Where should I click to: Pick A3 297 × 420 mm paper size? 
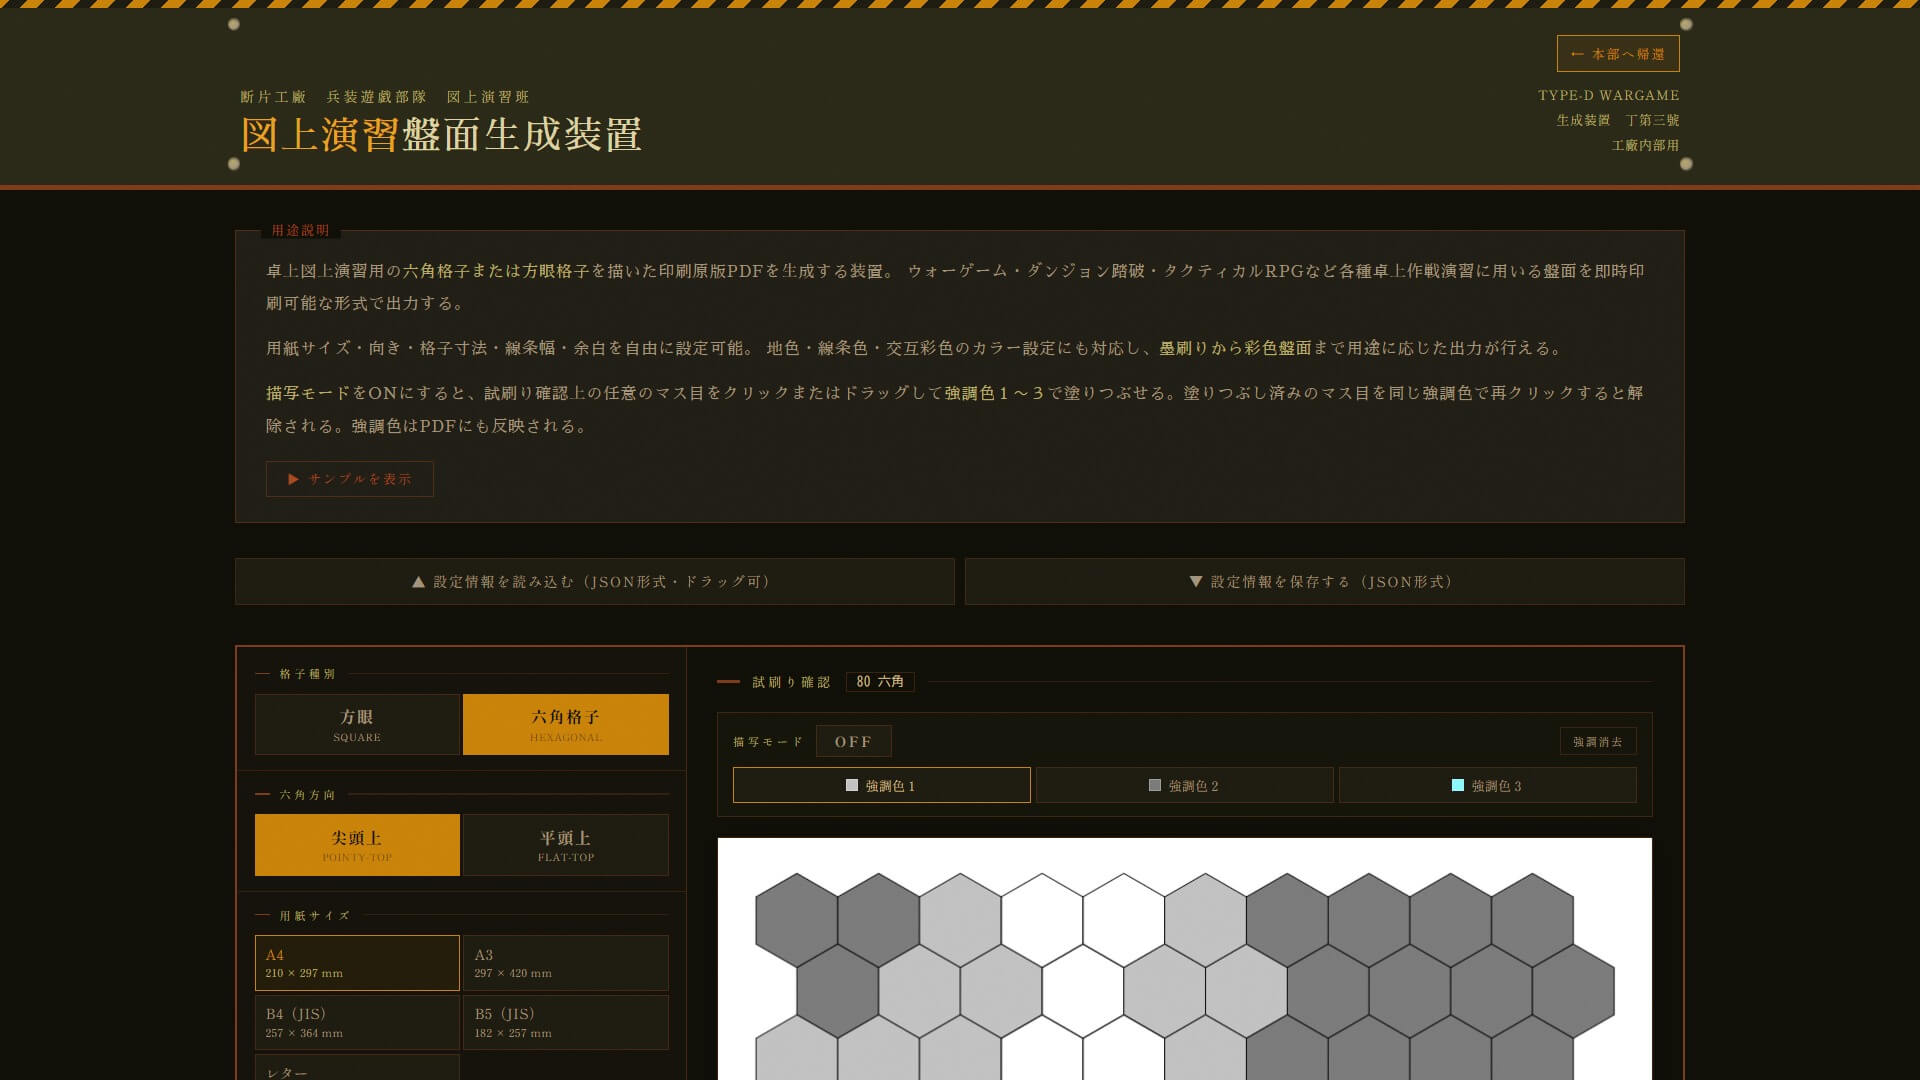(x=565, y=963)
